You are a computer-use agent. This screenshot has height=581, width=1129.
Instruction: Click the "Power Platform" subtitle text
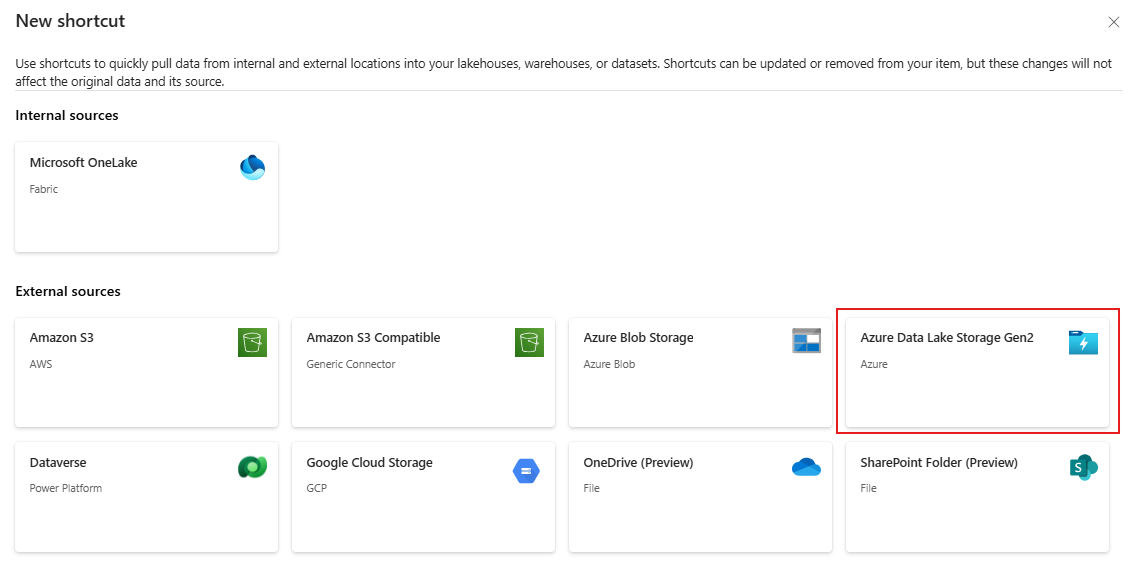pyautogui.click(x=66, y=488)
